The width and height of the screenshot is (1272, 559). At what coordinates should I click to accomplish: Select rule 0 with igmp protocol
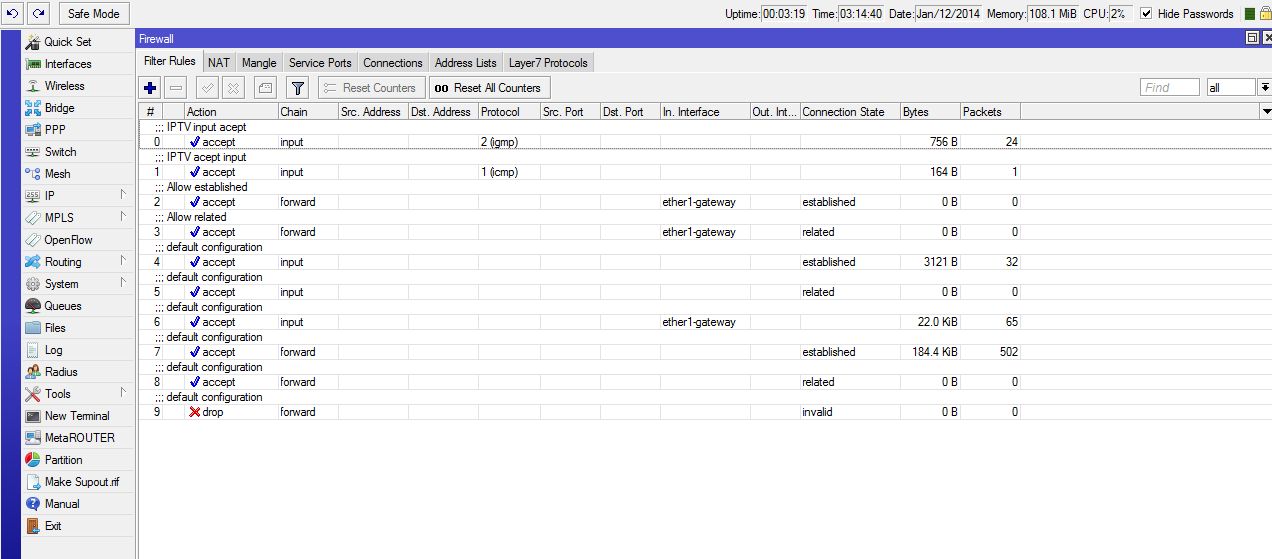(580, 142)
